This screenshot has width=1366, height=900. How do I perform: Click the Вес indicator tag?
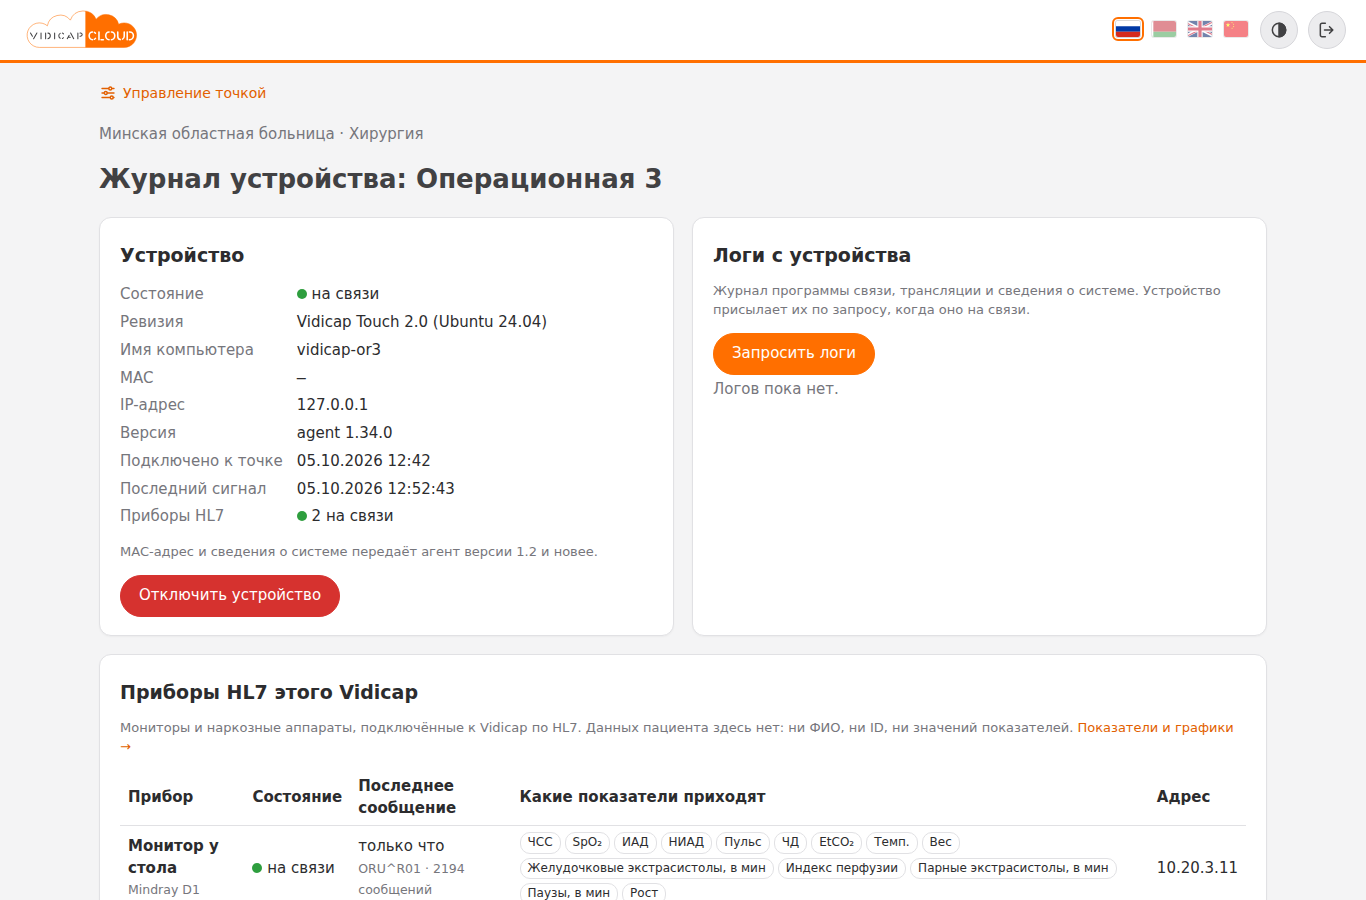pyautogui.click(x=941, y=843)
